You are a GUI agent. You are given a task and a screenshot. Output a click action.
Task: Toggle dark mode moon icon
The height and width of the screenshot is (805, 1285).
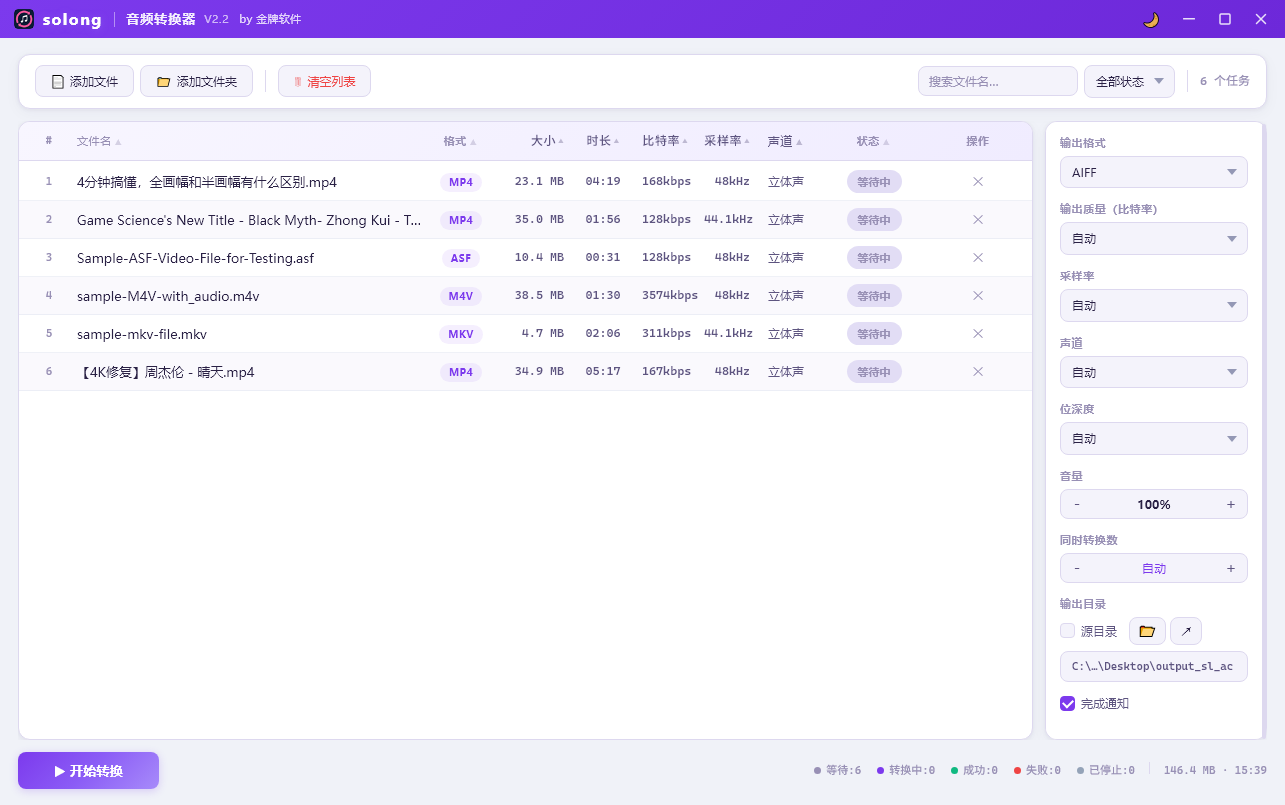1151,20
